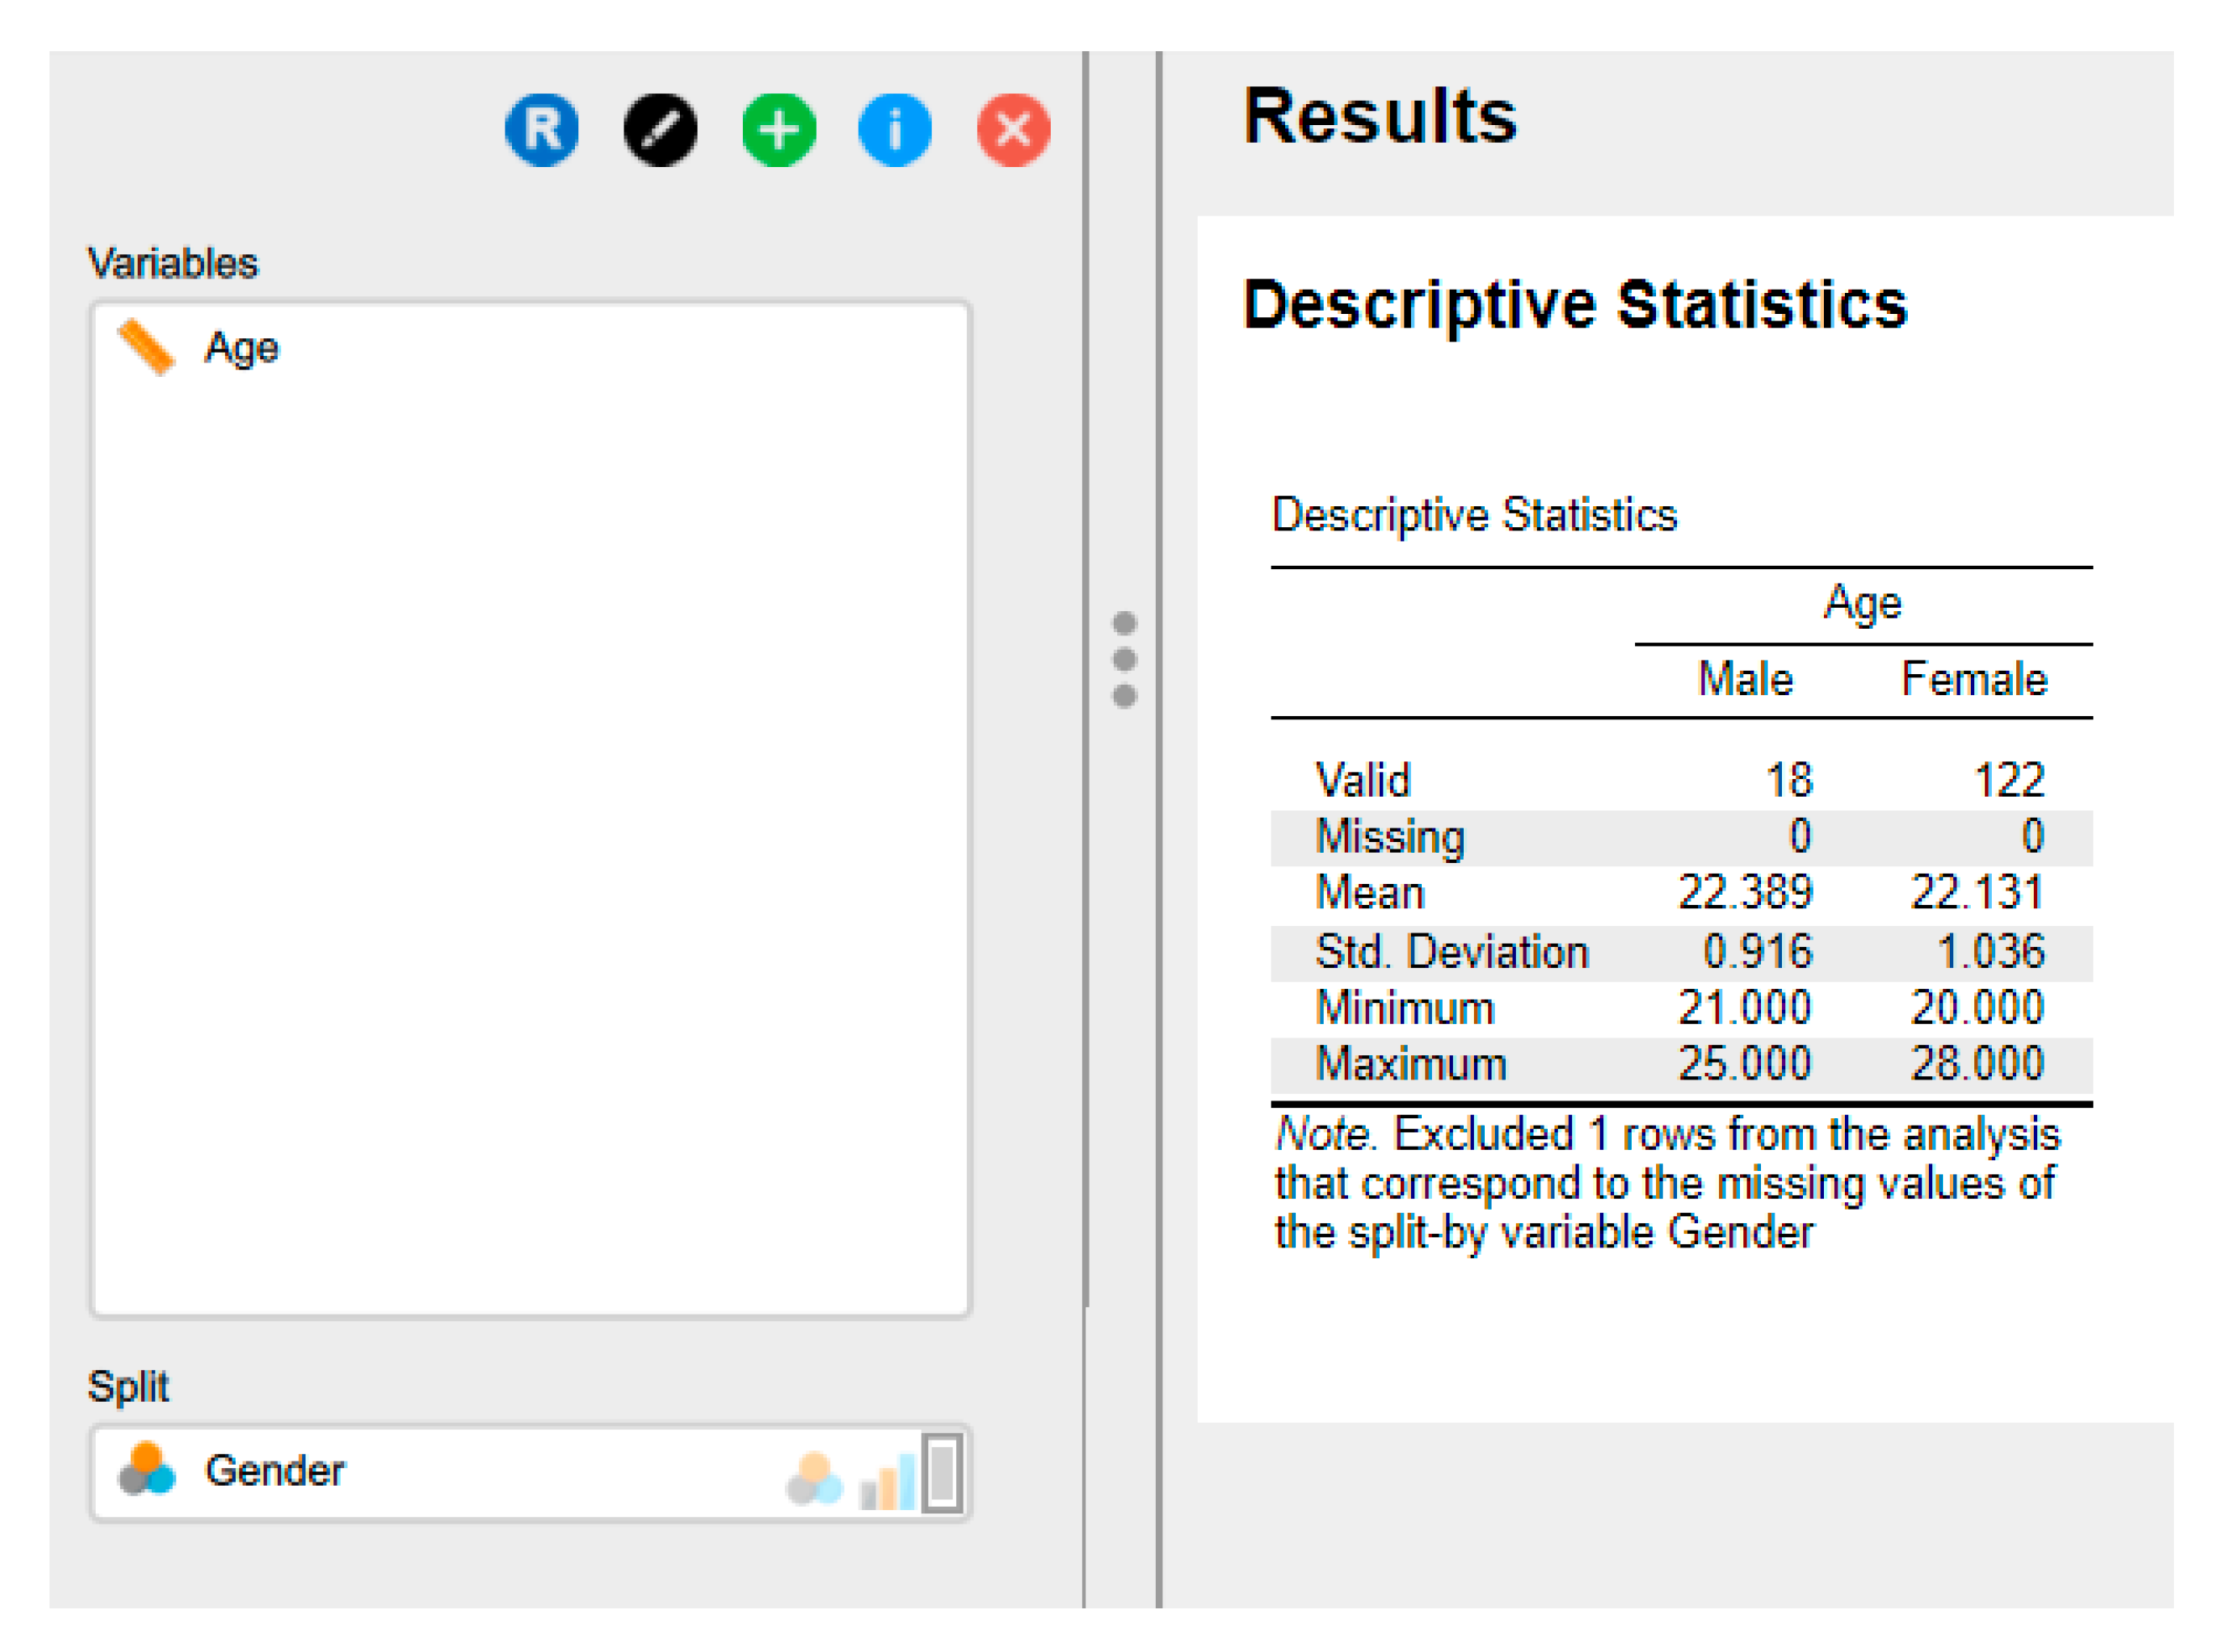Viewport: 2226px width, 1652px height.
Task: Click the Female column header
Action: [1973, 679]
